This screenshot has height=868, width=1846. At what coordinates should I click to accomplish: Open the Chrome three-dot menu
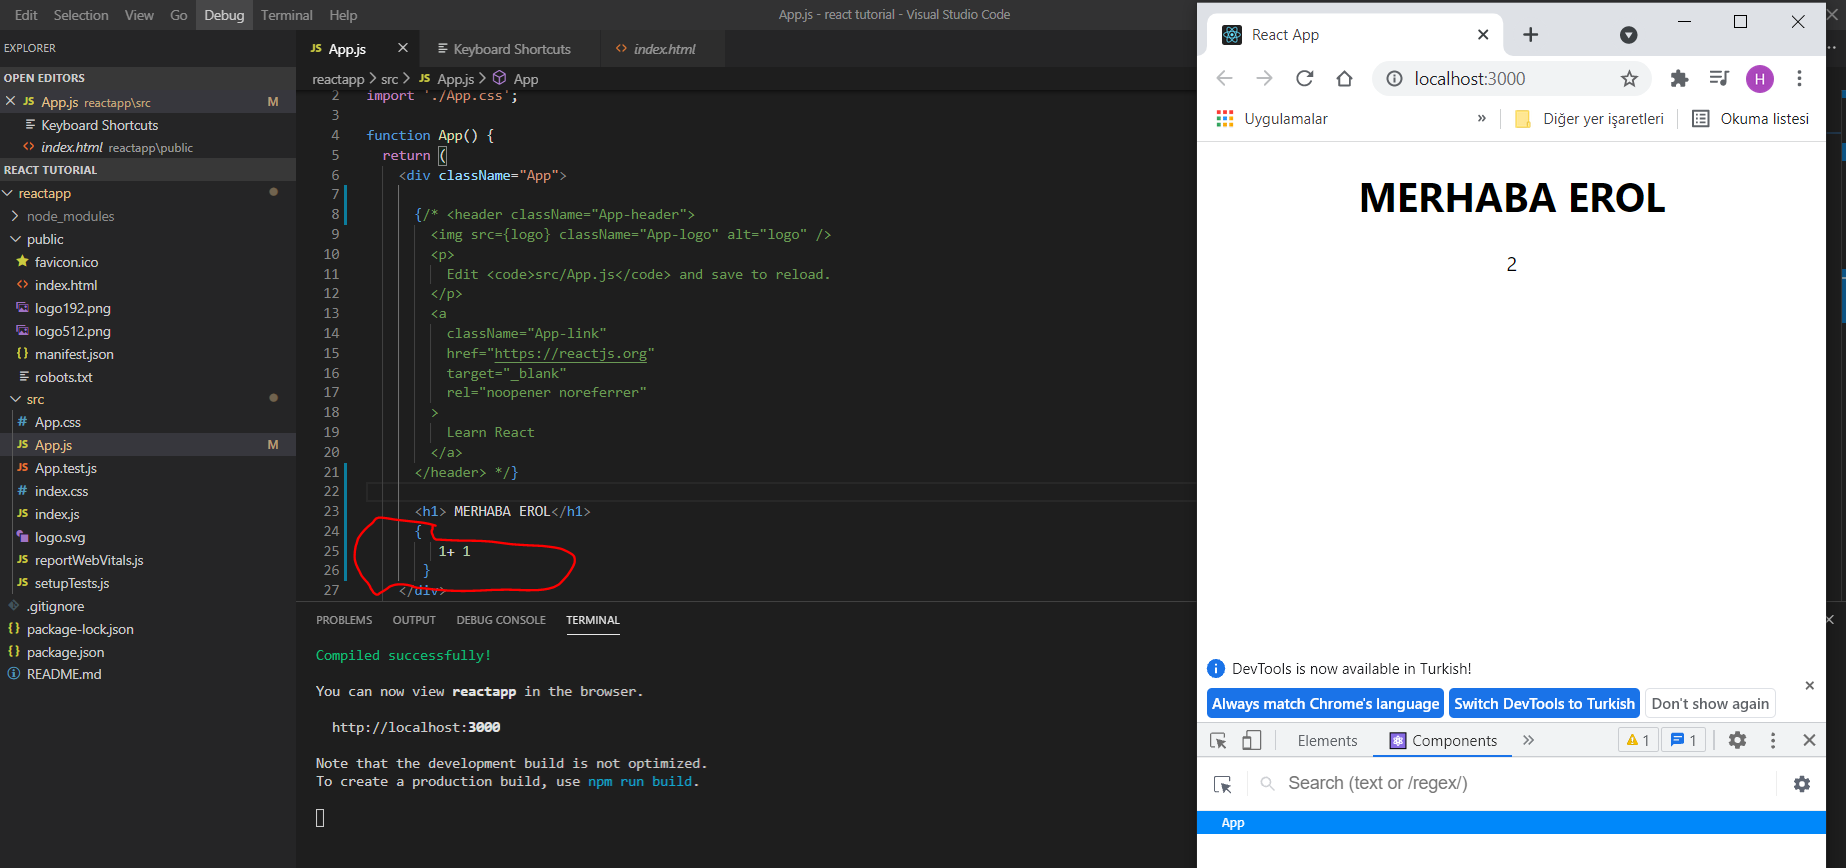click(x=1799, y=79)
